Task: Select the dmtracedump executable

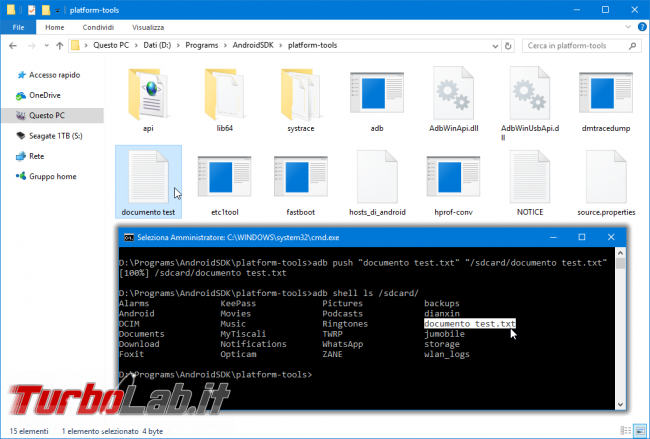Action: 606,93
